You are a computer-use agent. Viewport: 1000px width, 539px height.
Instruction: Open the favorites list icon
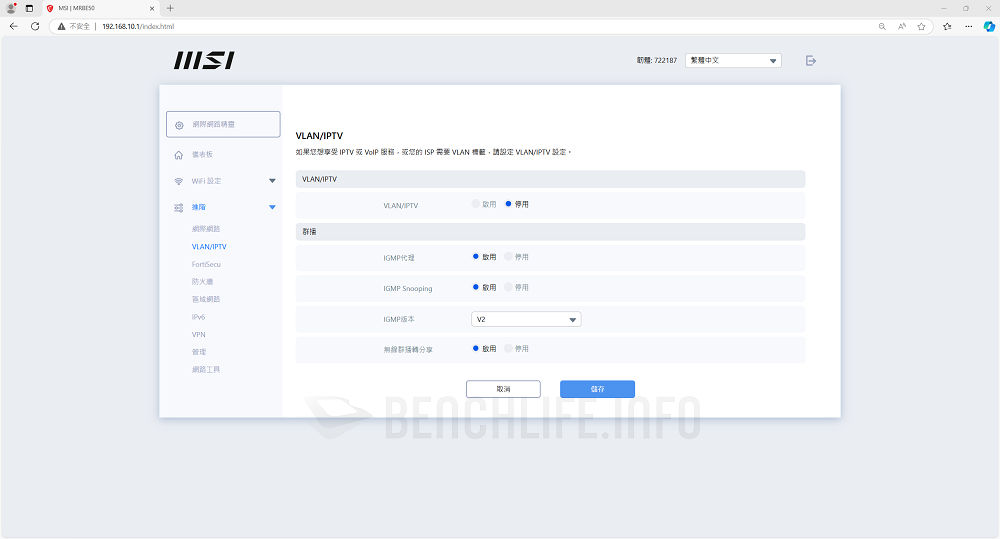click(x=947, y=26)
